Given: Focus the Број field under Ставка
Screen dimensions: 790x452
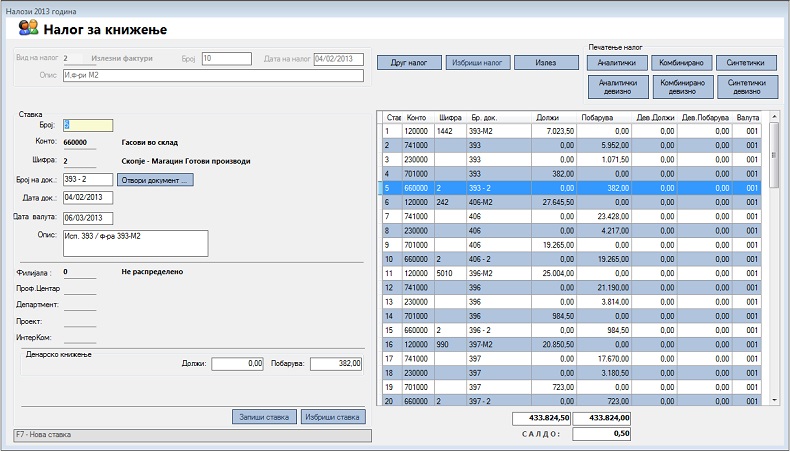Looking at the screenshot, I should (88, 125).
